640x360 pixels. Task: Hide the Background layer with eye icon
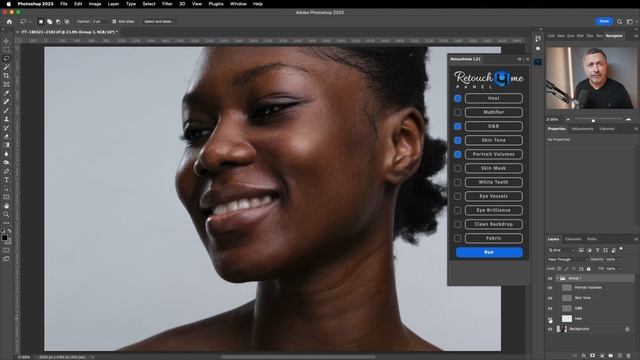click(550, 329)
